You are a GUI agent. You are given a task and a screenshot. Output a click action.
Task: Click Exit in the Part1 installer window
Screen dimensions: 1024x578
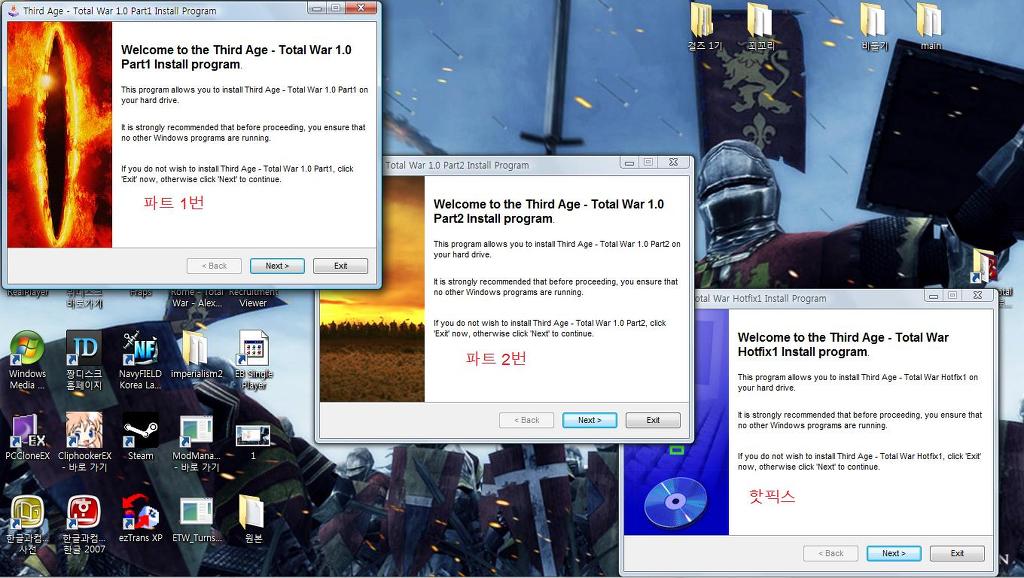click(x=340, y=266)
